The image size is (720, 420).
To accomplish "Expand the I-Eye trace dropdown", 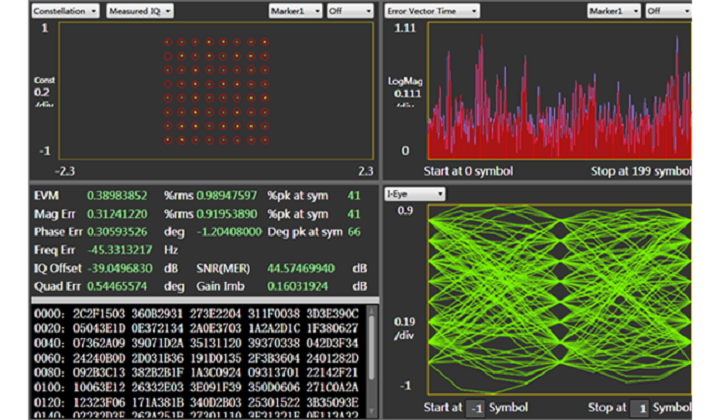I will click(416, 194).
